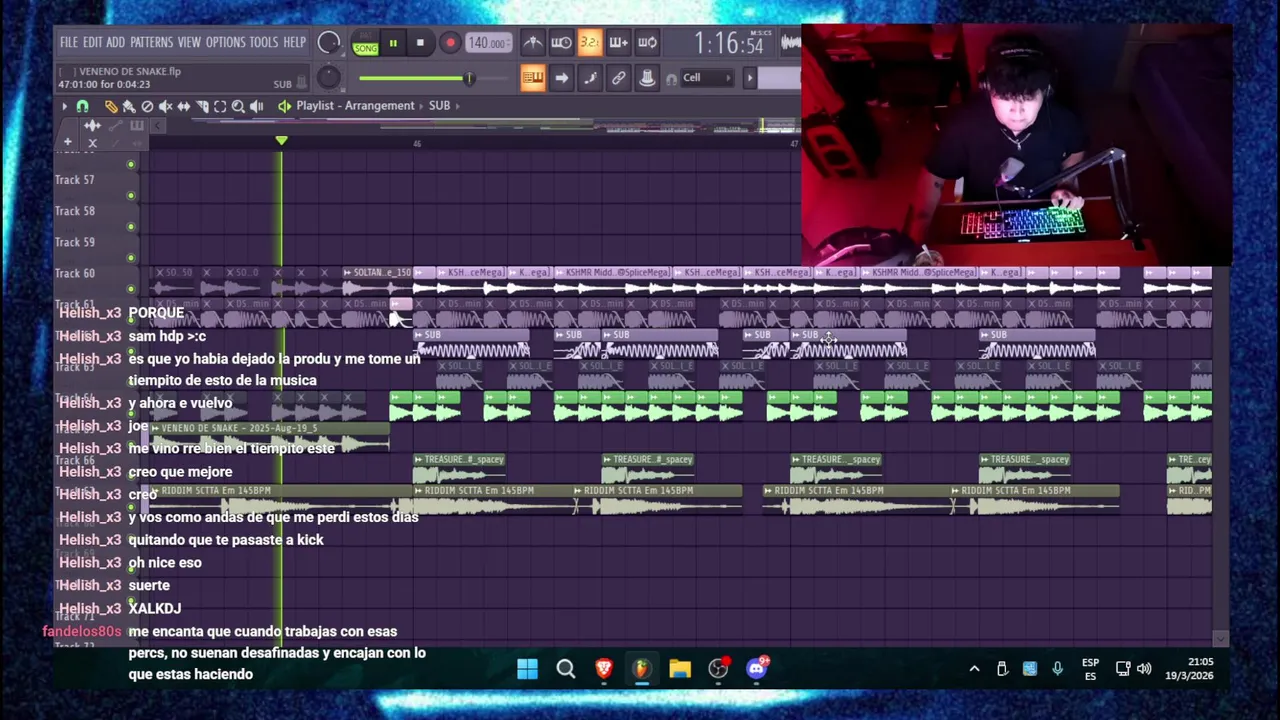Click the green speaker playlist icon
Image resolution: width=1280 pixels, height=720 pixels.
click(x=284, y=106)
